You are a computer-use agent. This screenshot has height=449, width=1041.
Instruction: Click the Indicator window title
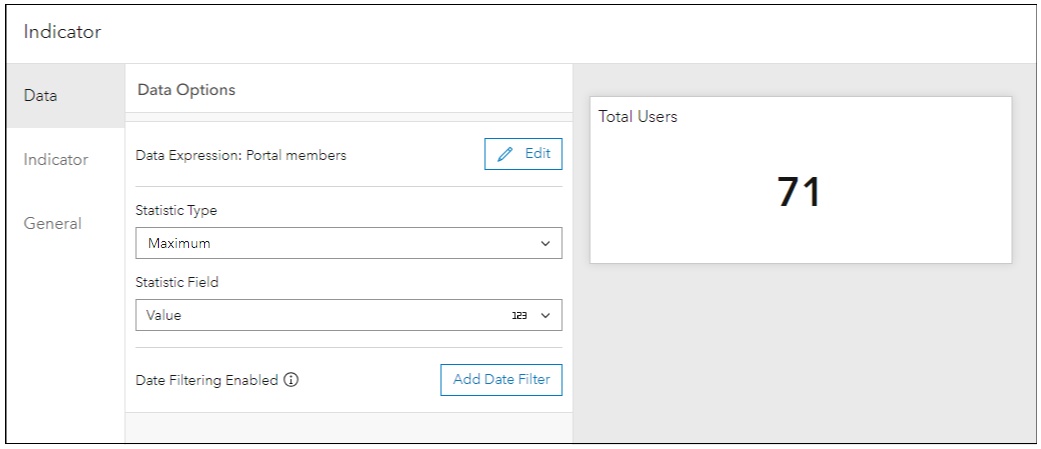pos(62,32)
